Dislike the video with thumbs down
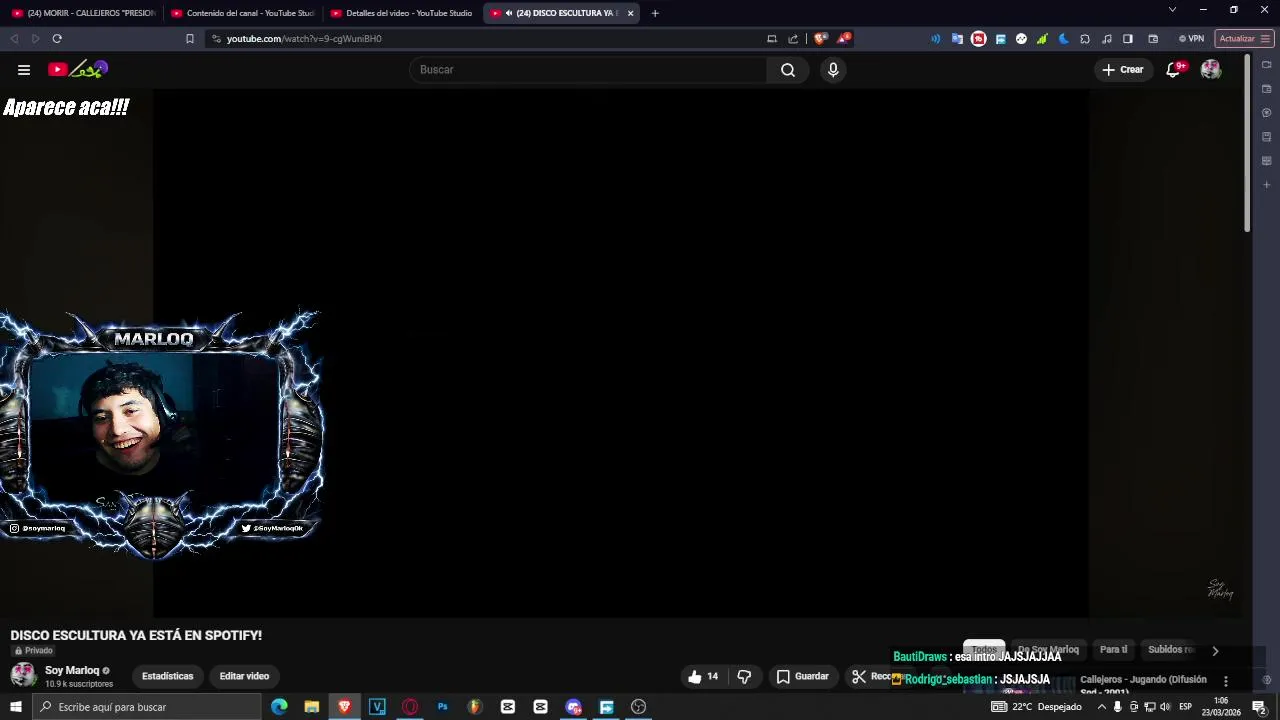This screenshot has width=1280, height=720. click(744, 677)
